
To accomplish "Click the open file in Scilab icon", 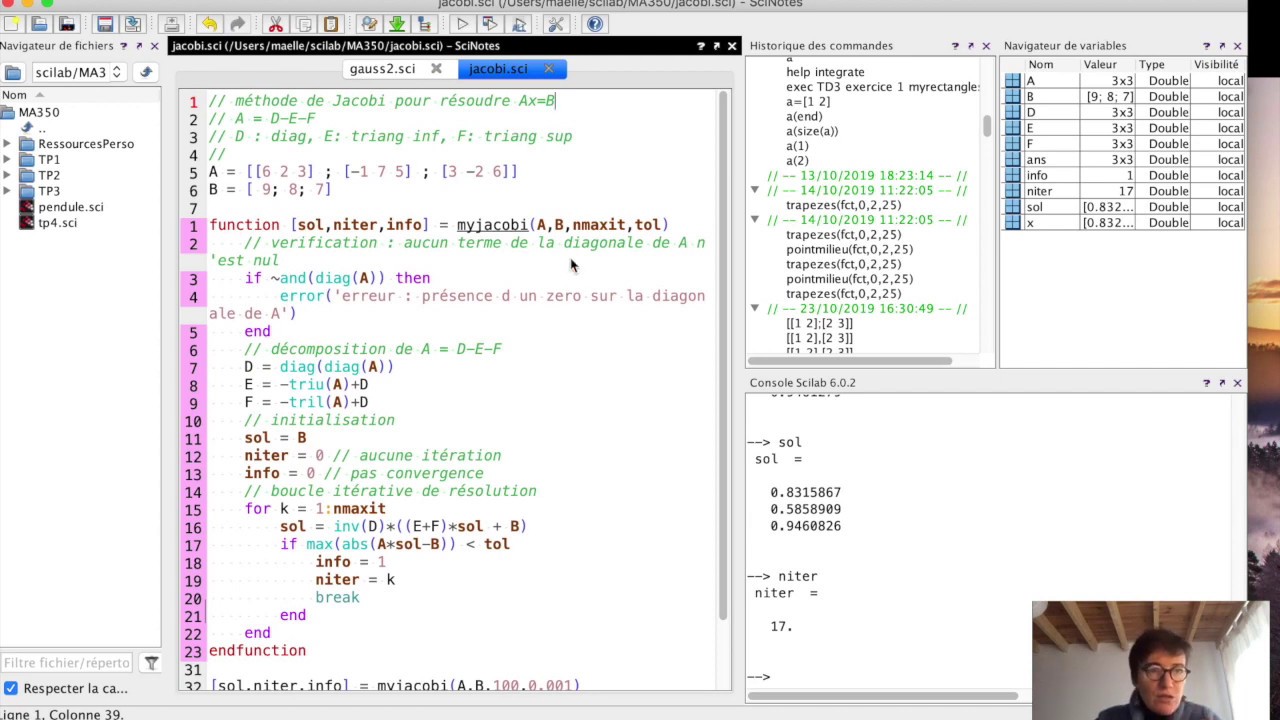I will (67, 24).
